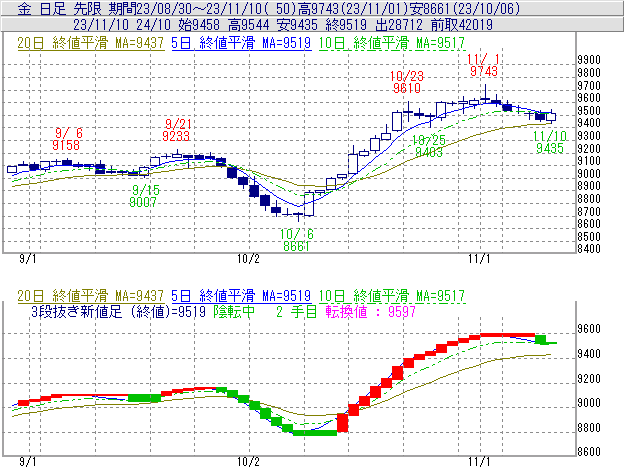This screenshot has width=624, height=475.
Task: Click the 9100 label on upper price axis
Action: (589, 161)
